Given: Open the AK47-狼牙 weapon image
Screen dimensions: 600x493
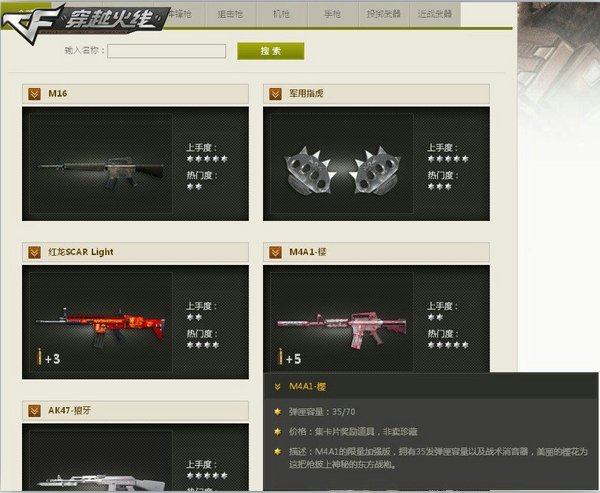Looking at the screenshot, I should (x=101, y=483).
